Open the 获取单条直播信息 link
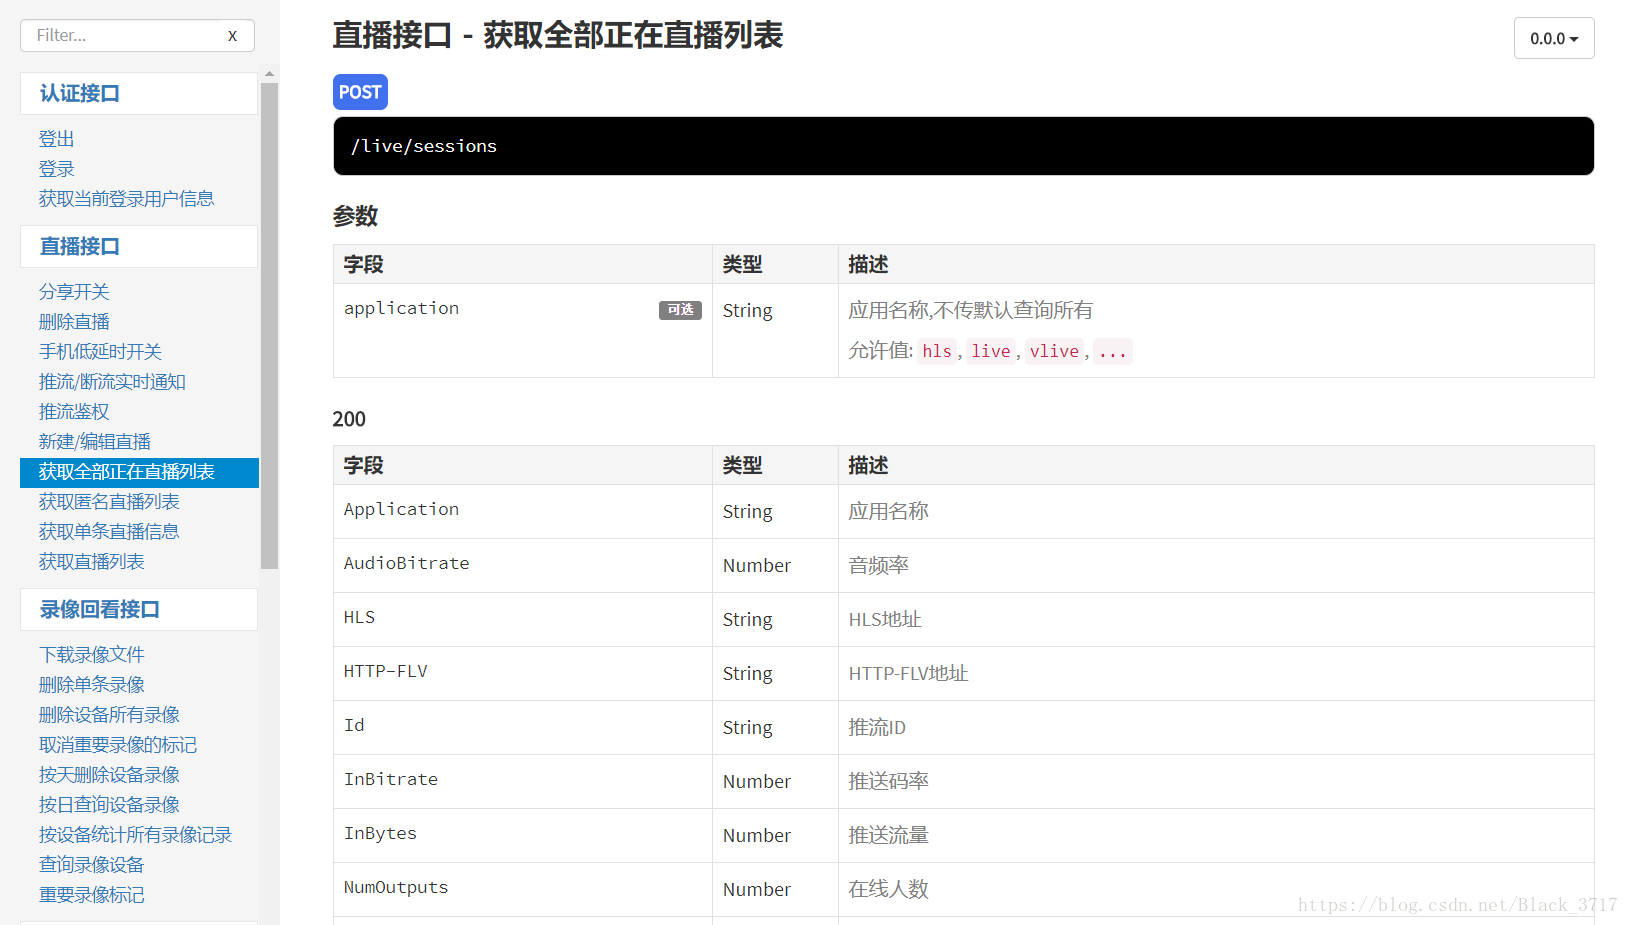 [109, 532]
